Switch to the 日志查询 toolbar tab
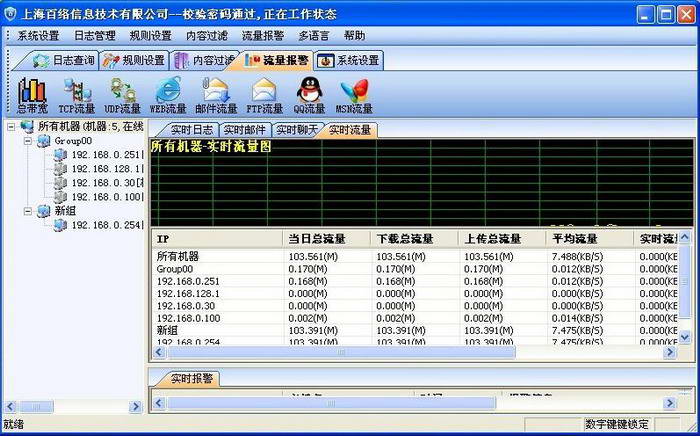The image size is (700, 436). [x=58, y=61]
